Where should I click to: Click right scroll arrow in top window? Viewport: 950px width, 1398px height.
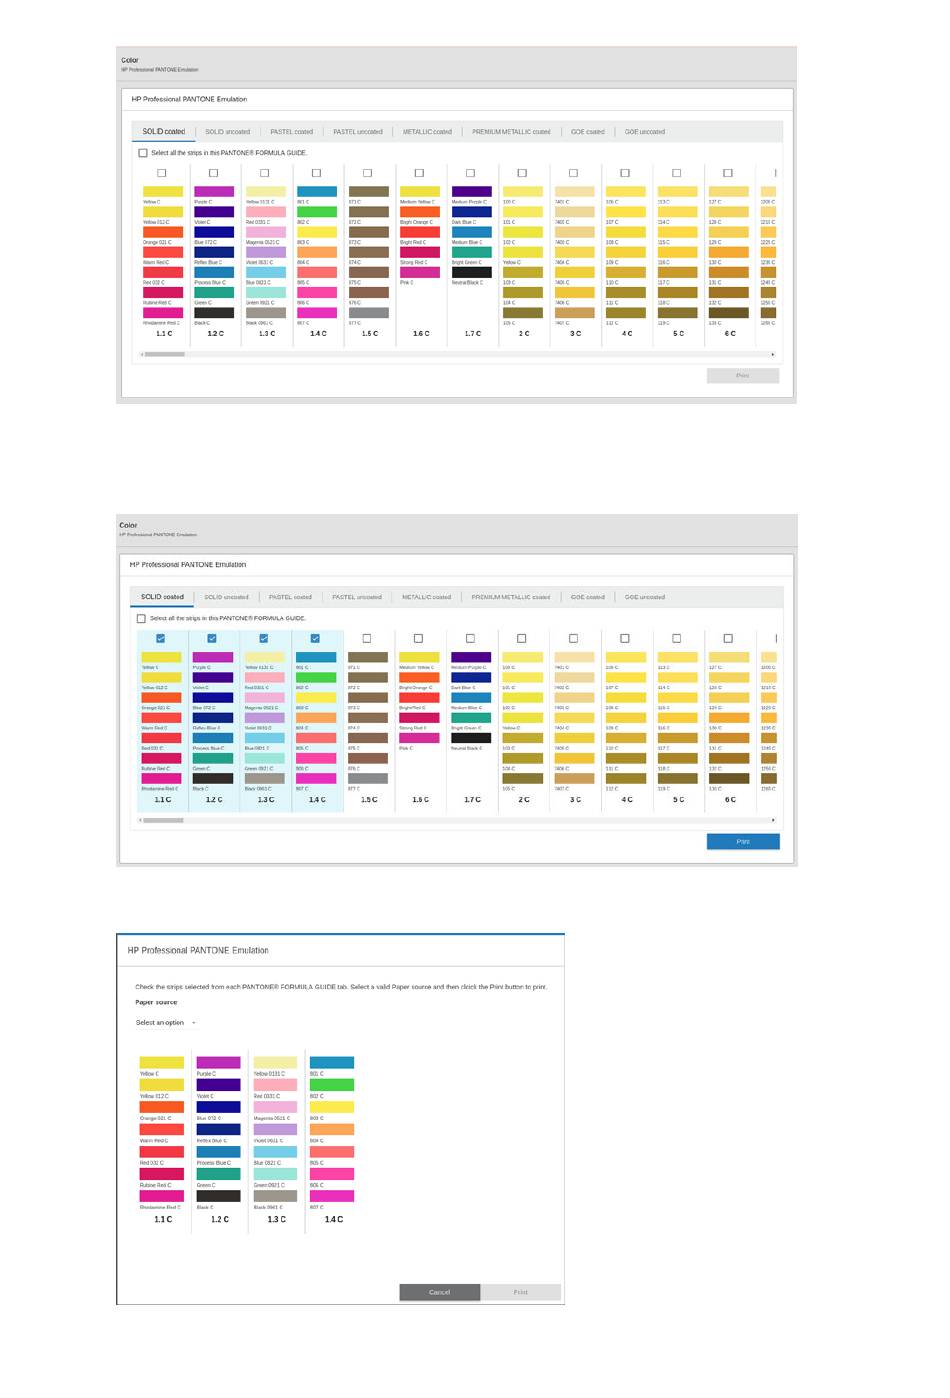(x=773, y=354)
